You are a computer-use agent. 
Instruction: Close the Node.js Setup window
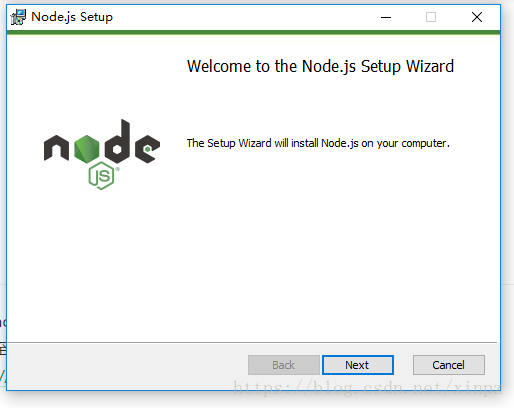tap(477, 17)
